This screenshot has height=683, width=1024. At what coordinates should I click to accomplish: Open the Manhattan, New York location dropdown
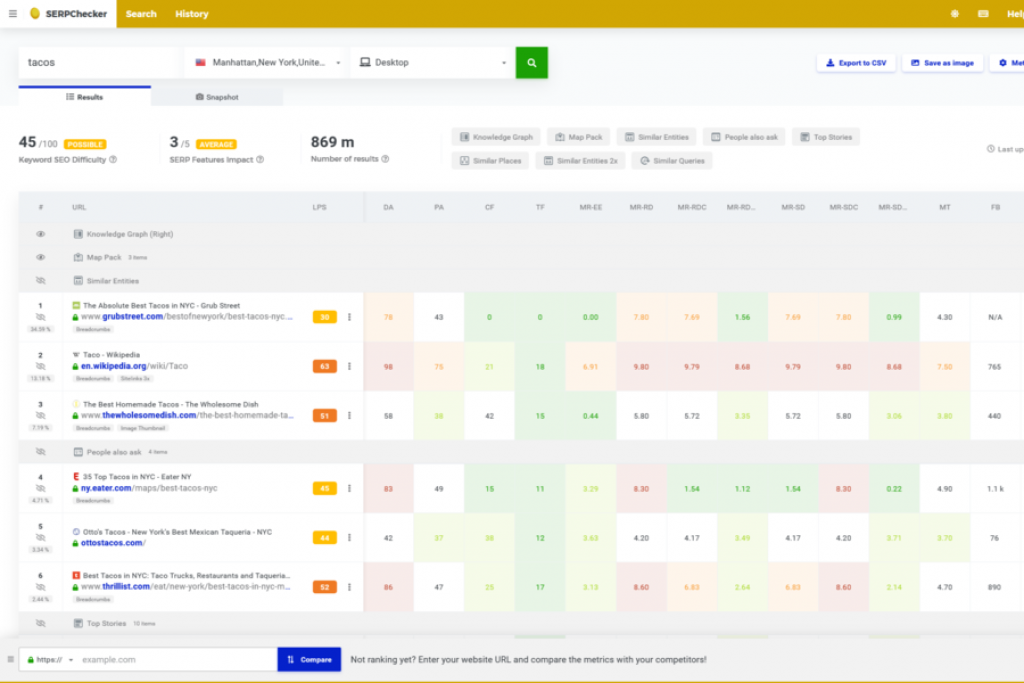(267, 63)
